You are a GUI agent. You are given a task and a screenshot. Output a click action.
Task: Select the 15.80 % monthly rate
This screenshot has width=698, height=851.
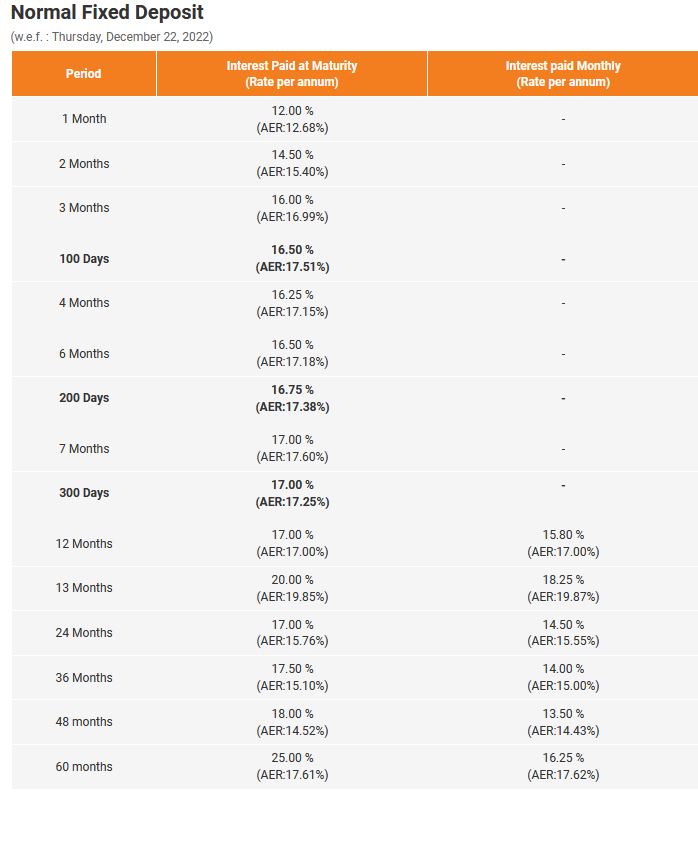pos(563,535)
